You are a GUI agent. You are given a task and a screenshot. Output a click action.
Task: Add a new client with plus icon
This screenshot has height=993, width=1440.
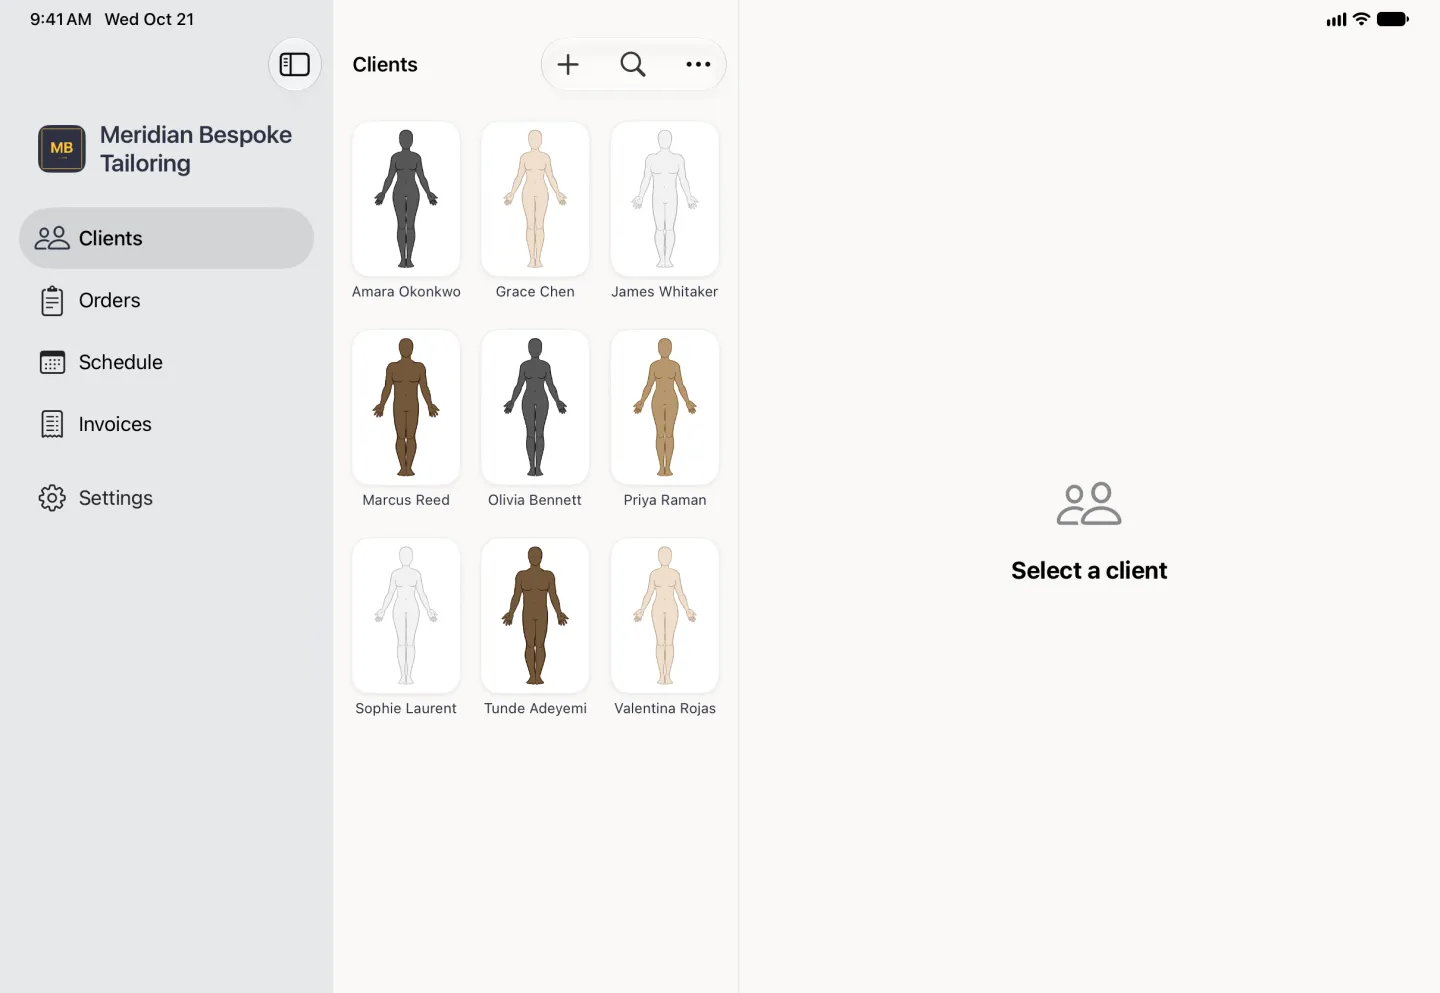click(x=568, y=64)
